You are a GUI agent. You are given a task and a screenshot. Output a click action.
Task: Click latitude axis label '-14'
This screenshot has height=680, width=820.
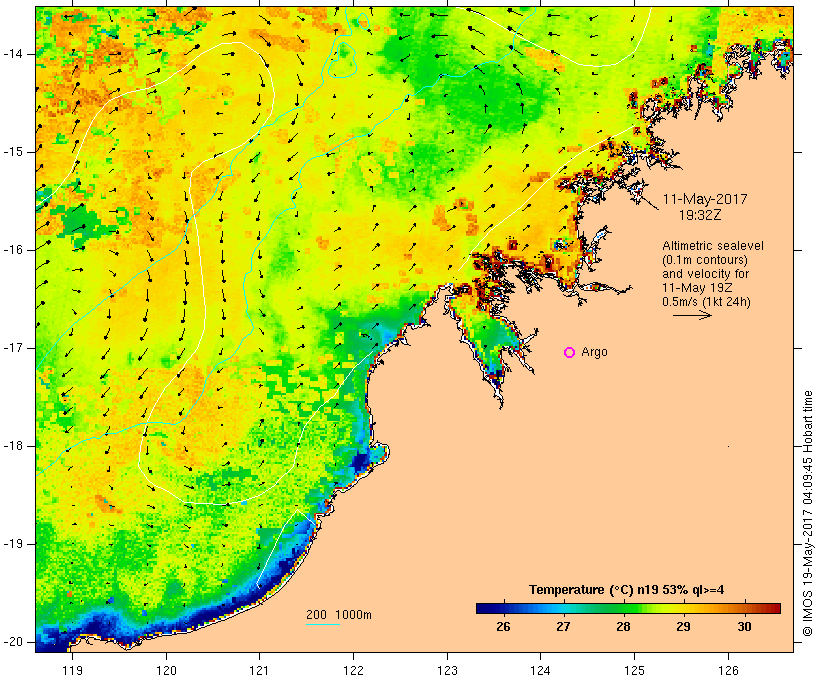tap(13, 54)
